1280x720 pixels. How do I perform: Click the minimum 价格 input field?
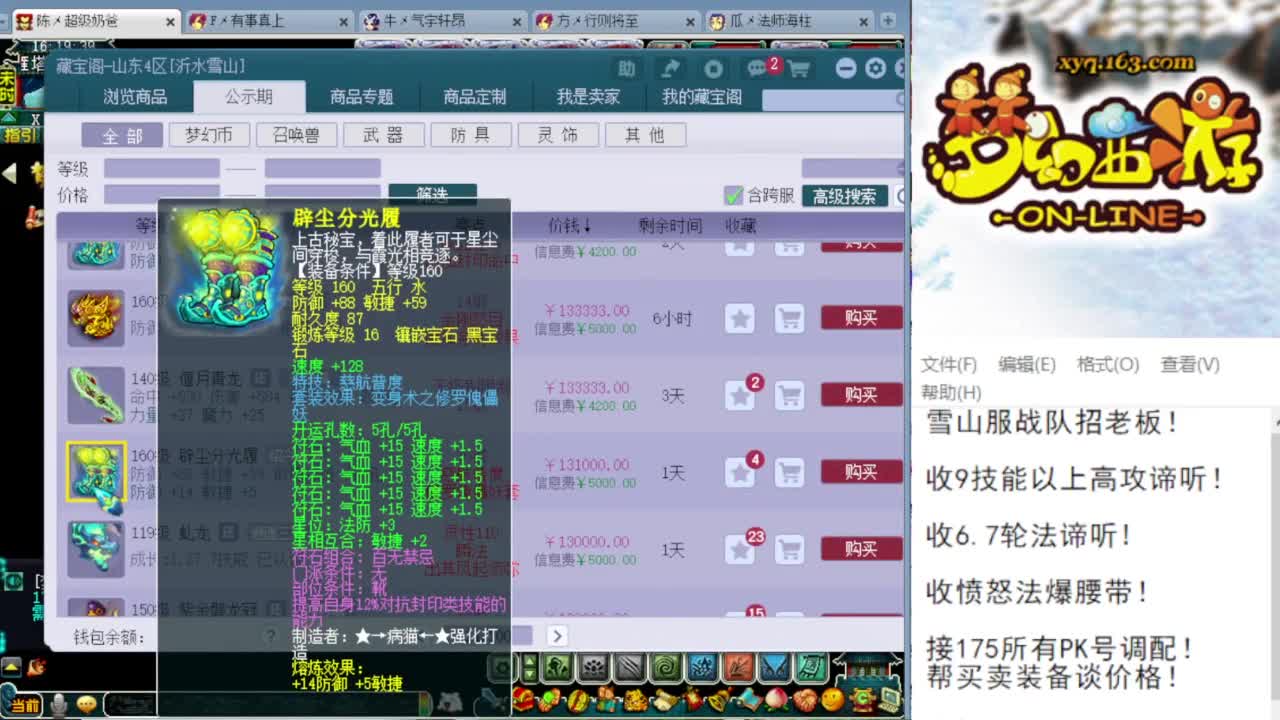pos(162,192)
